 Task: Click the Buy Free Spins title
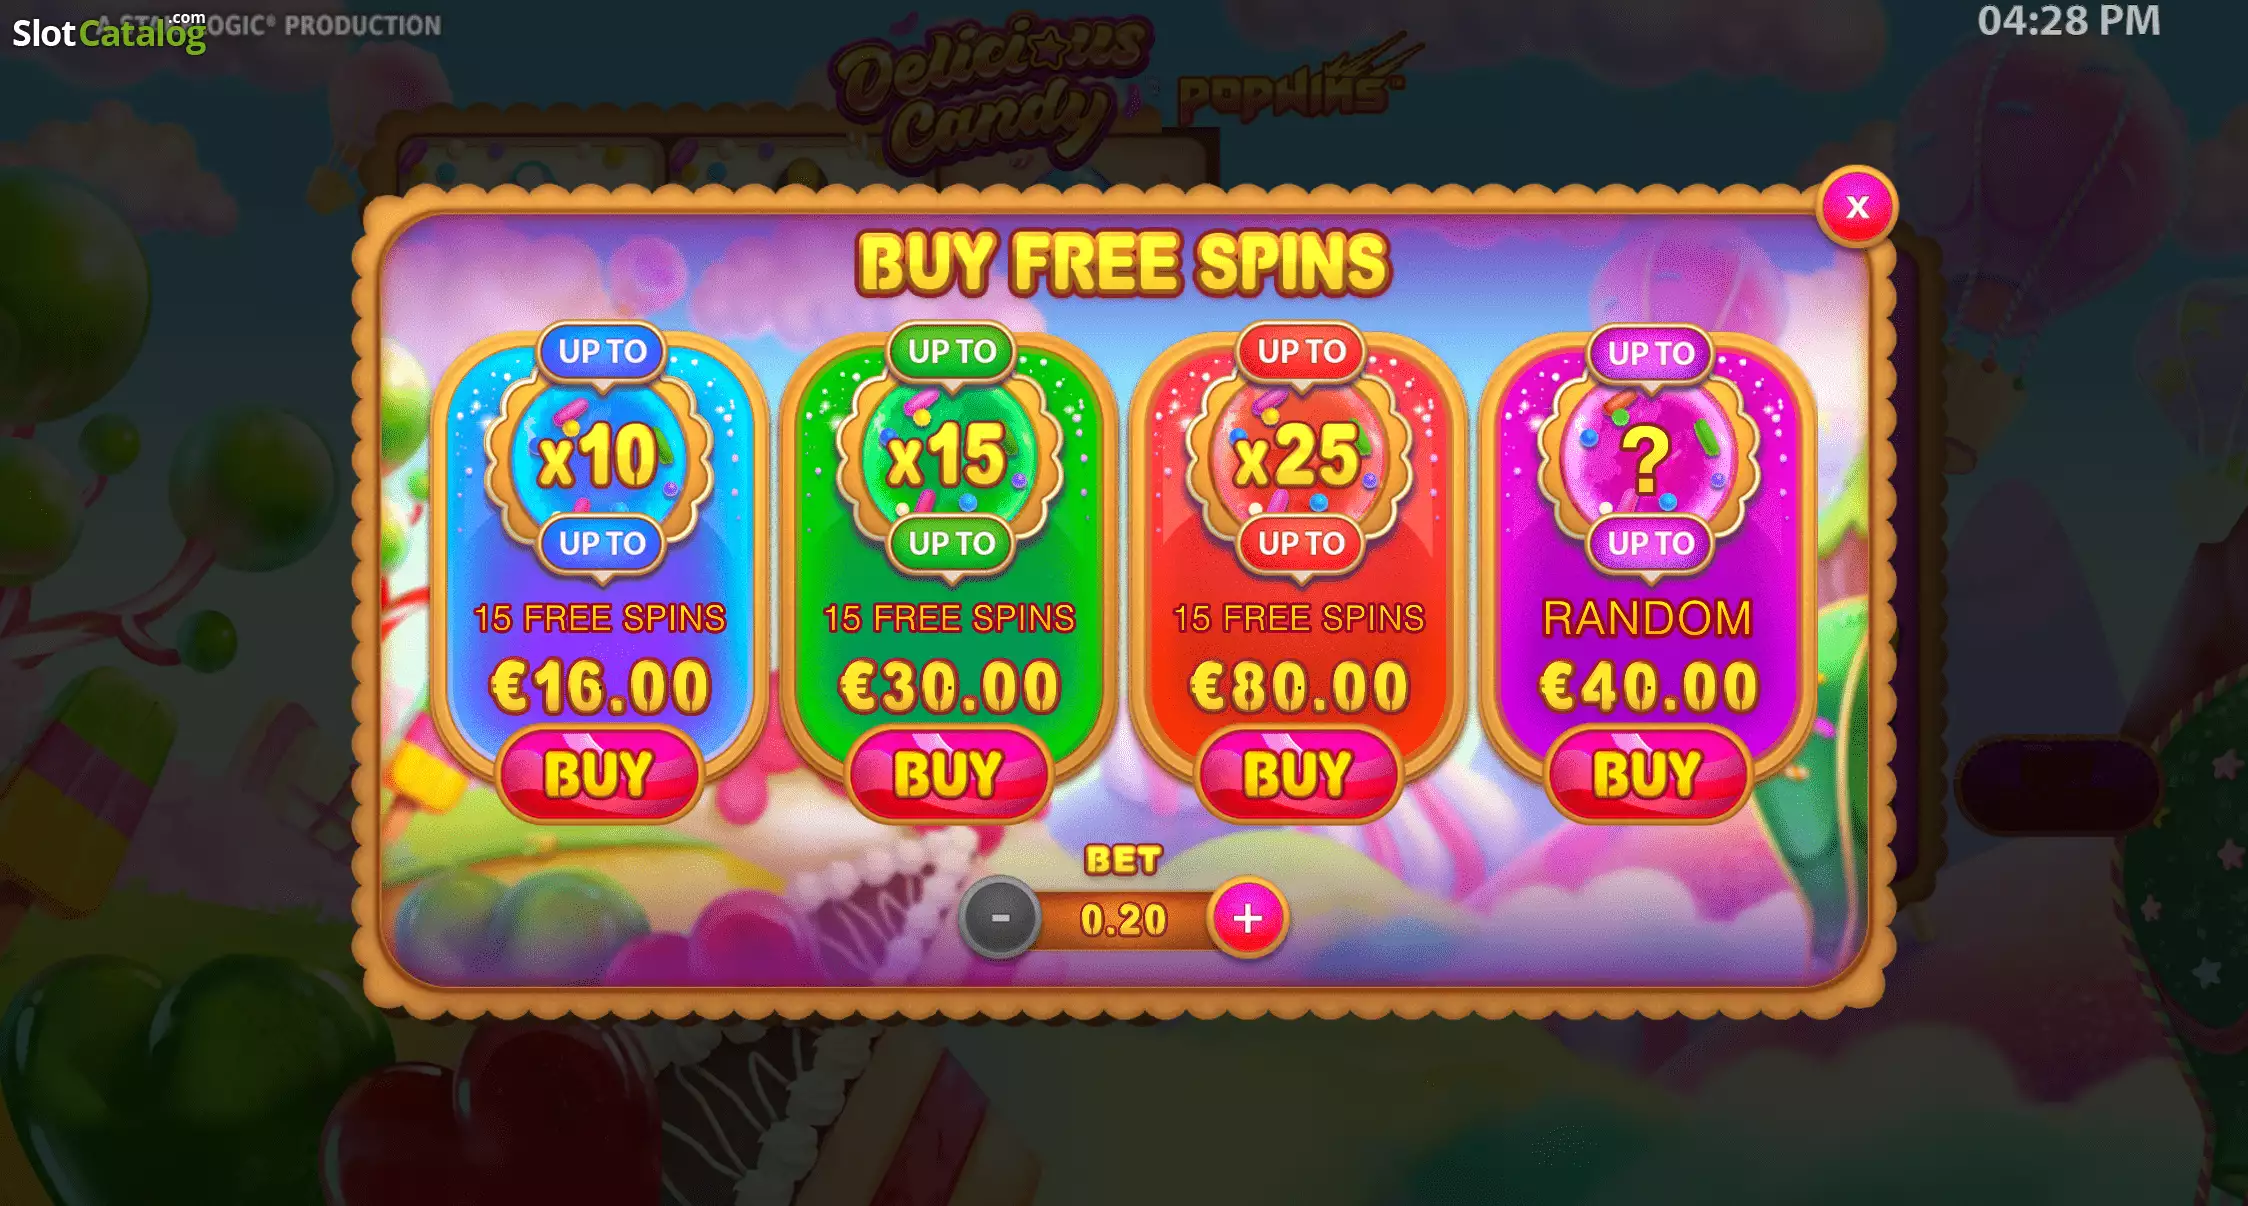click(1123, 263)
